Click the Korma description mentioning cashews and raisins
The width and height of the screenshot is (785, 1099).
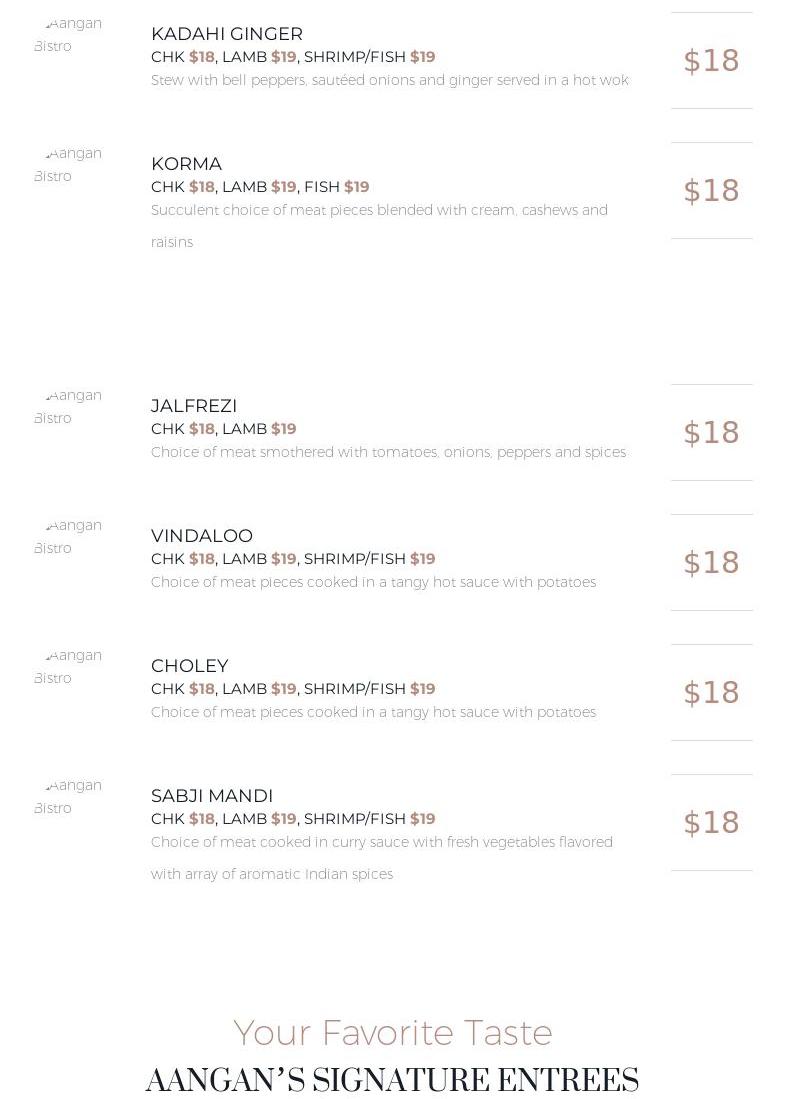click(379, 211)
